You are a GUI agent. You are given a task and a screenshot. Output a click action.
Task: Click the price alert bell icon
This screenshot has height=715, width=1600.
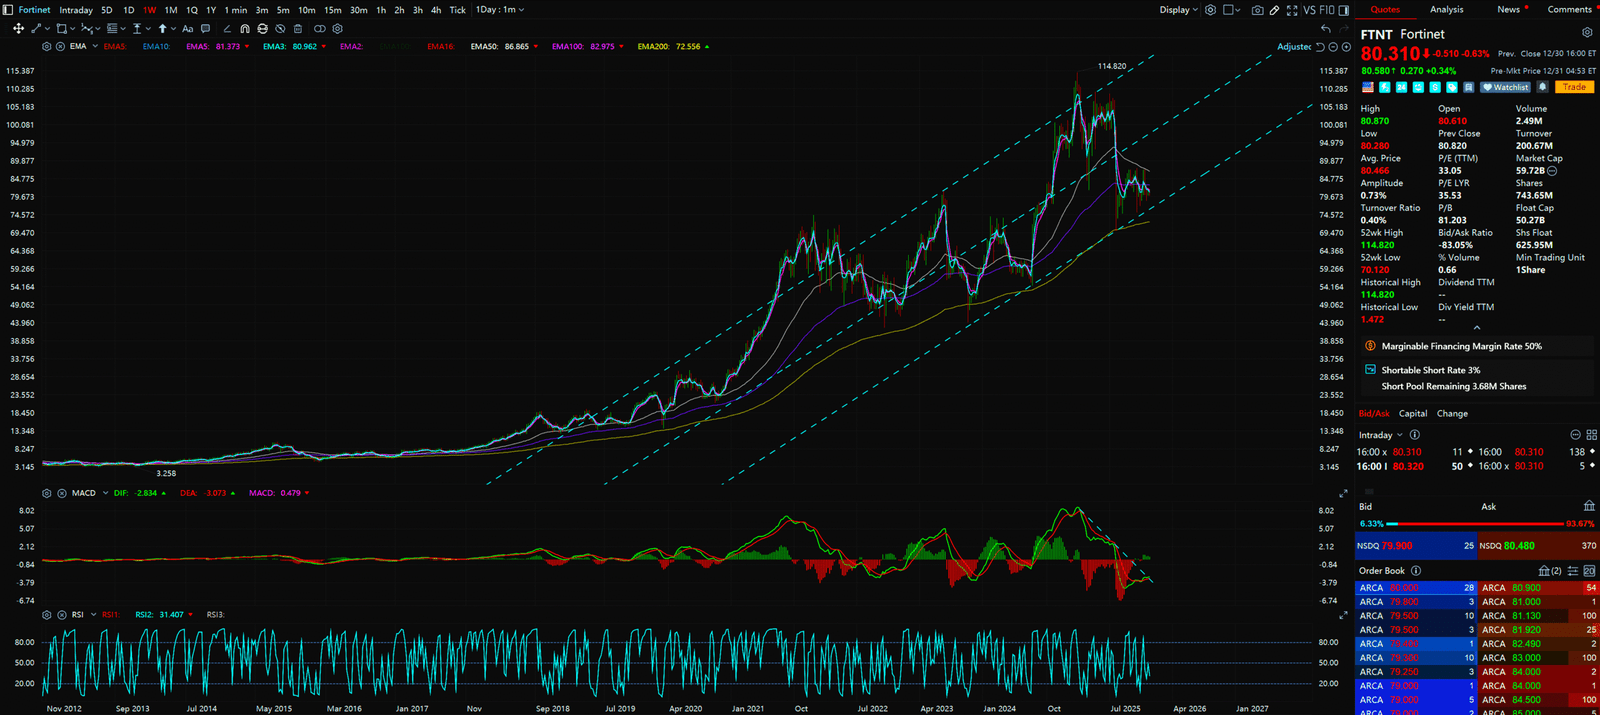(x=1542, y=87)
